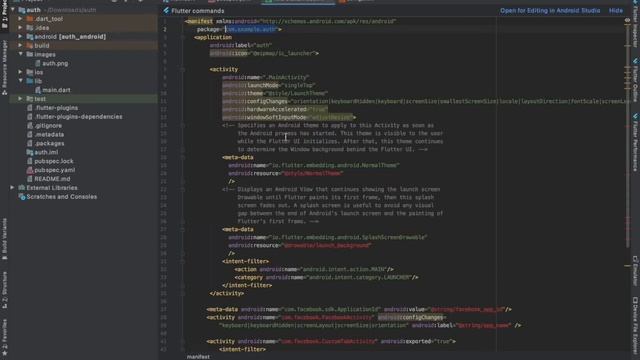Select .metadata file in tree
Image resolution: width=640 pixels, height=360 pixels.
(49, 135)
